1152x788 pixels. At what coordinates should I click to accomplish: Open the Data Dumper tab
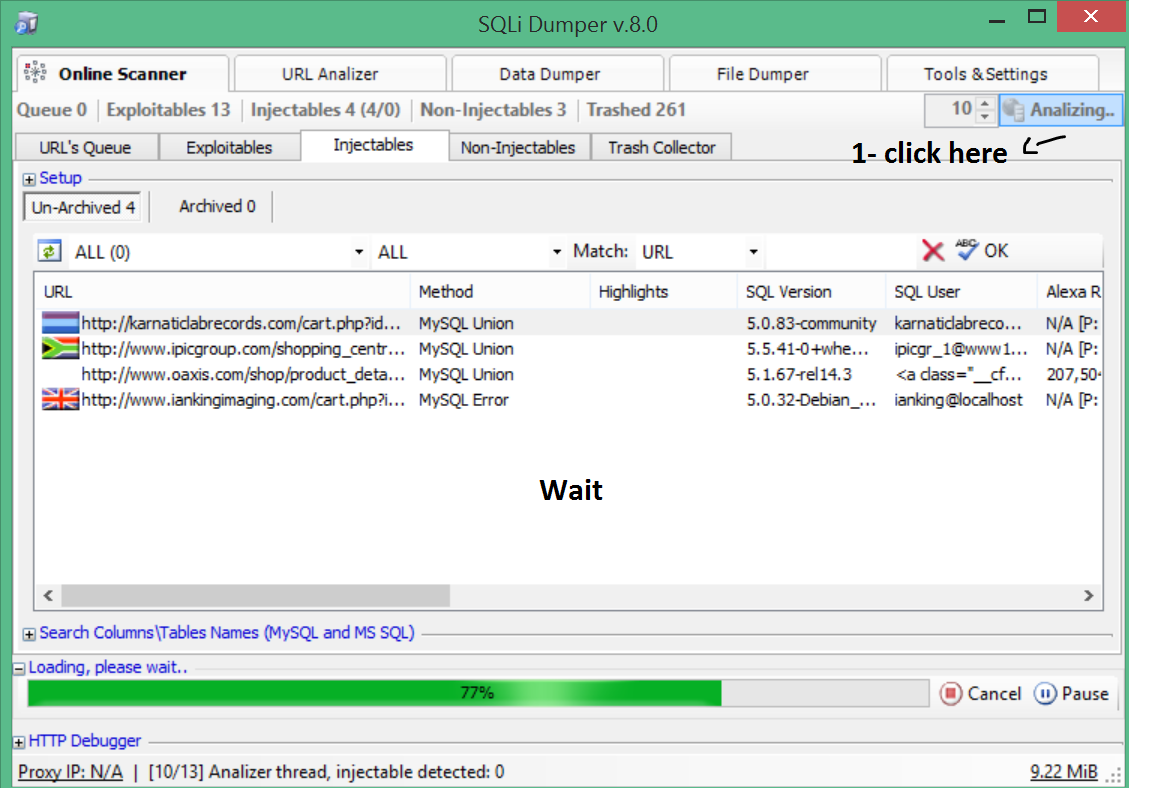click(558, 74)
